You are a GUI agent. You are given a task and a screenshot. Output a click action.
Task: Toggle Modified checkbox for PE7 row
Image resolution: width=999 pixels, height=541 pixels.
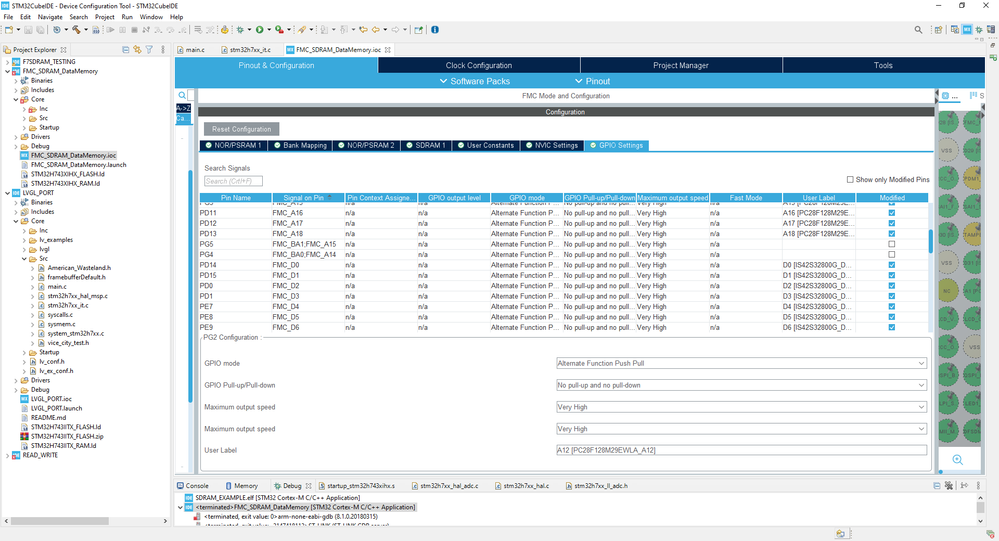pos(891,307)
